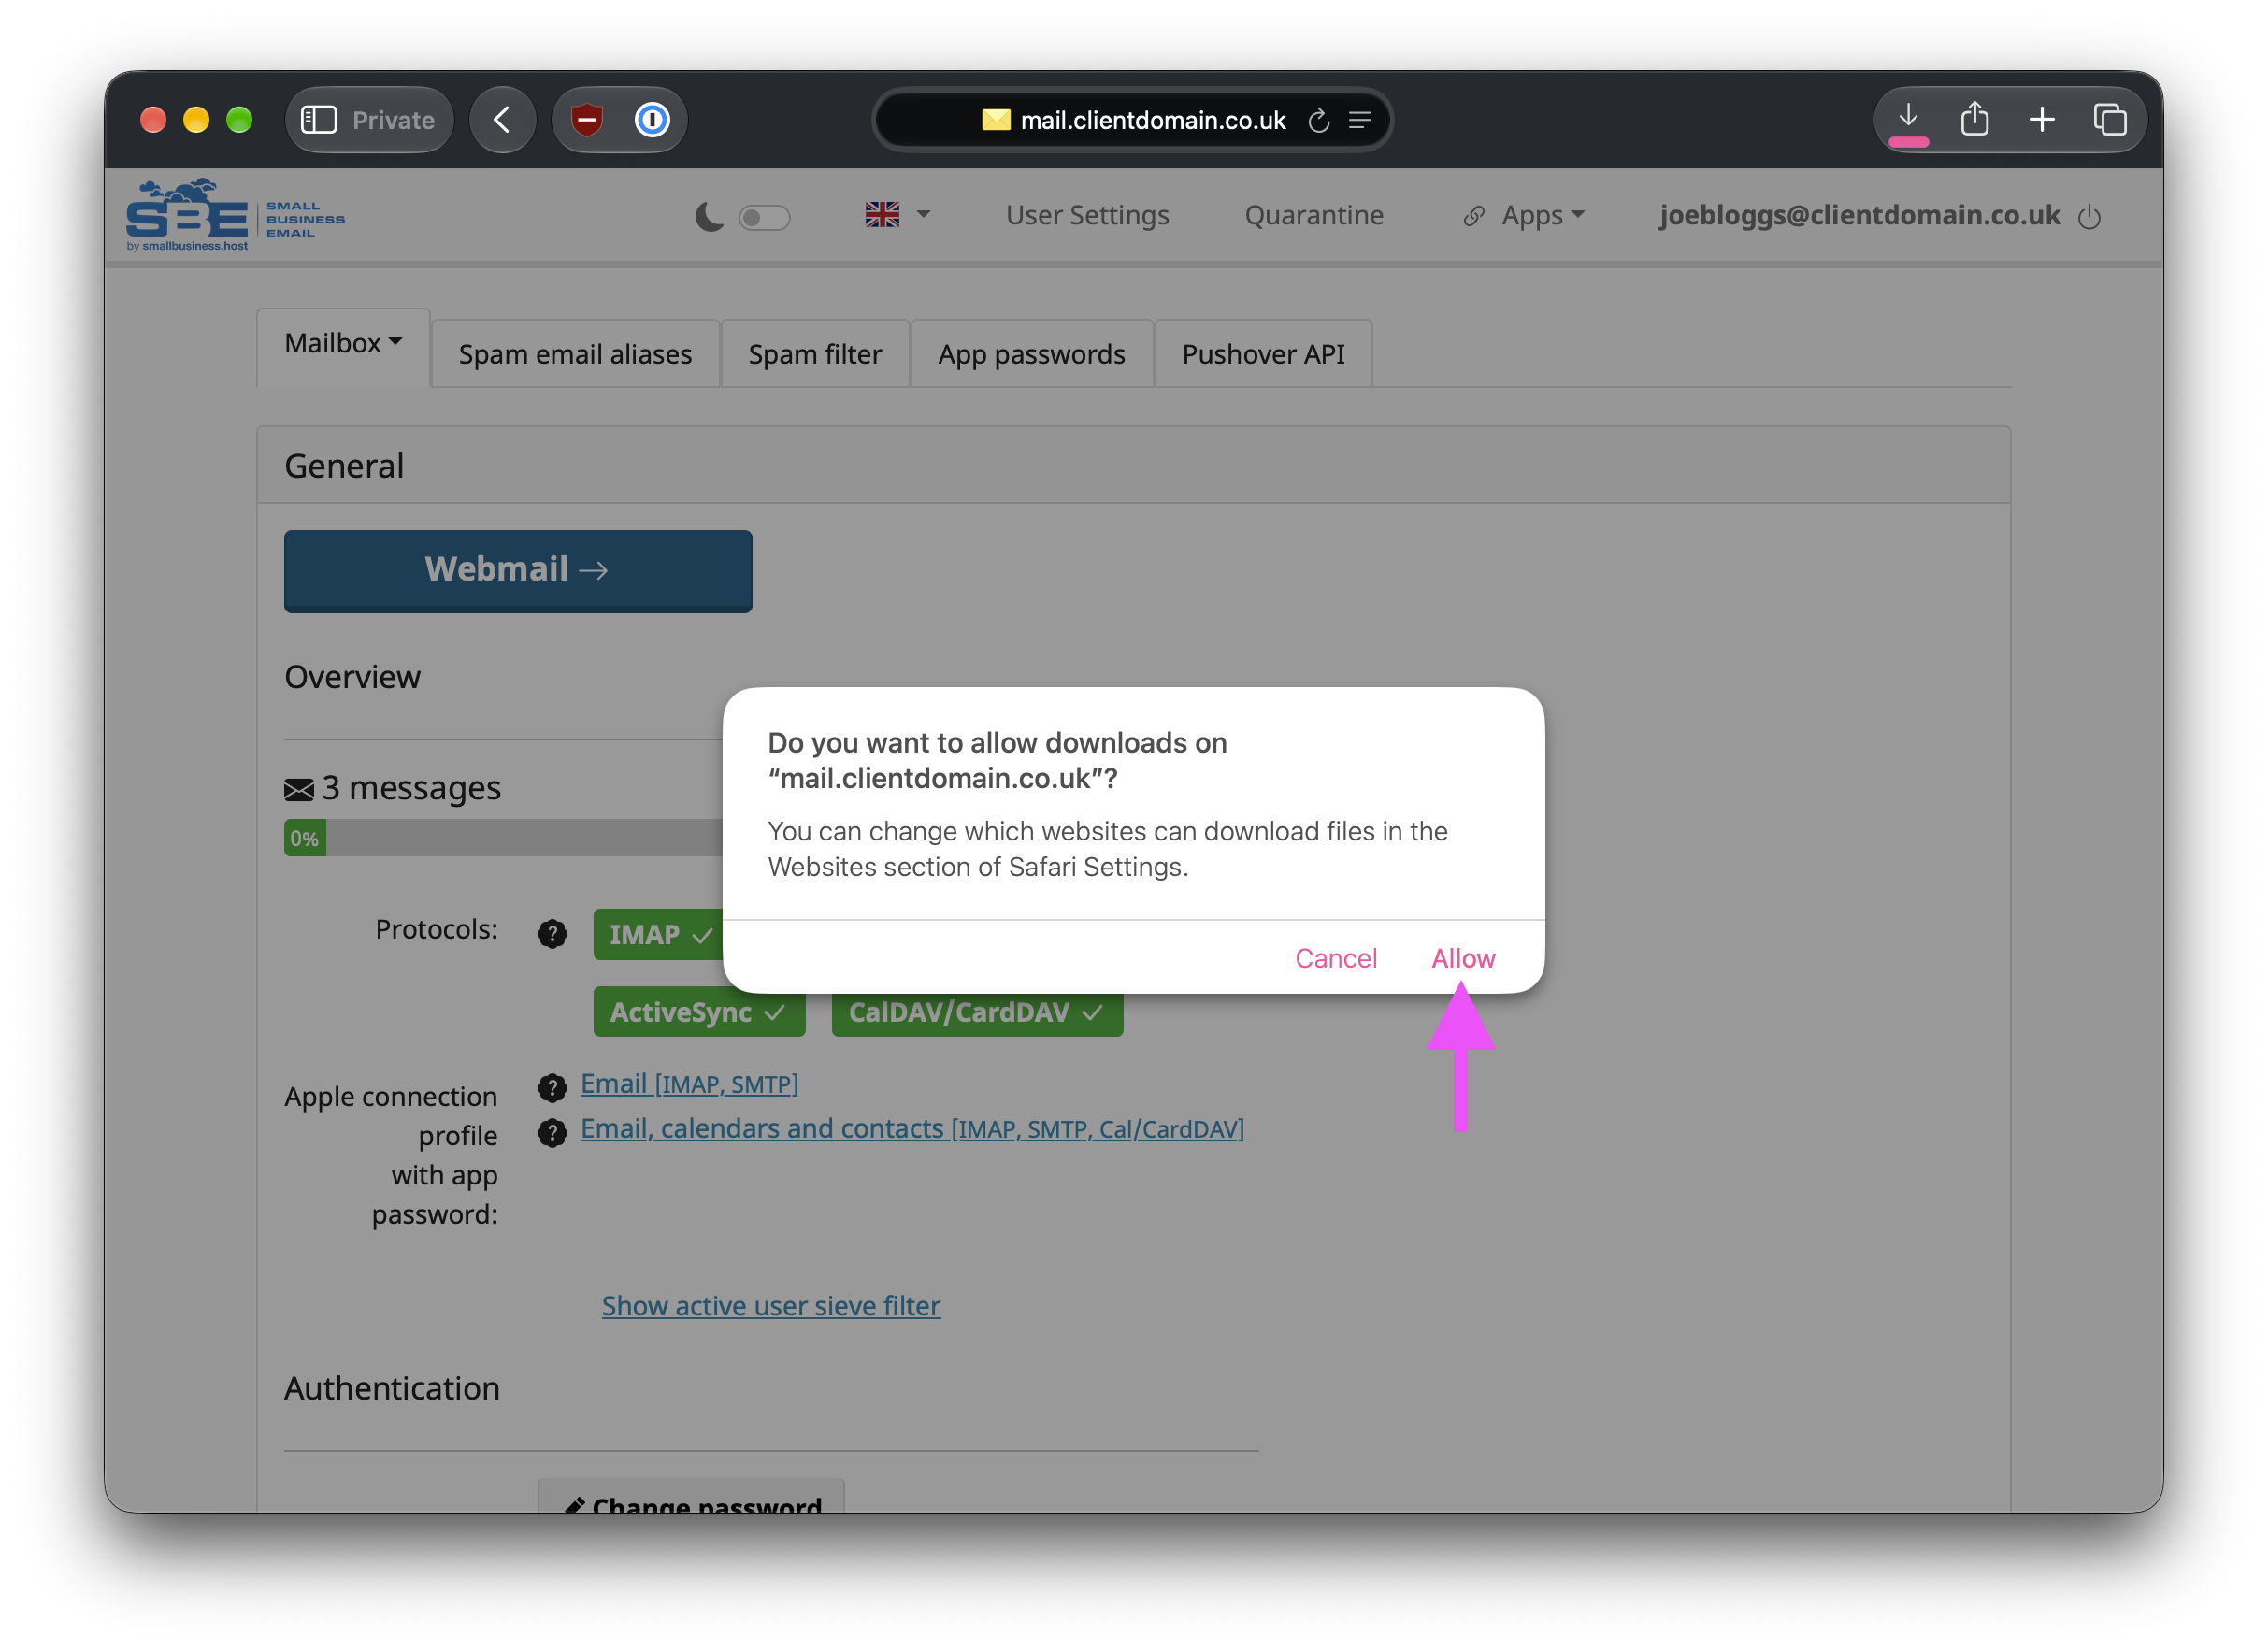Screen dimensions: 2268x1651
Task: Open the Share icon in toolbar
Action: 1974,118
